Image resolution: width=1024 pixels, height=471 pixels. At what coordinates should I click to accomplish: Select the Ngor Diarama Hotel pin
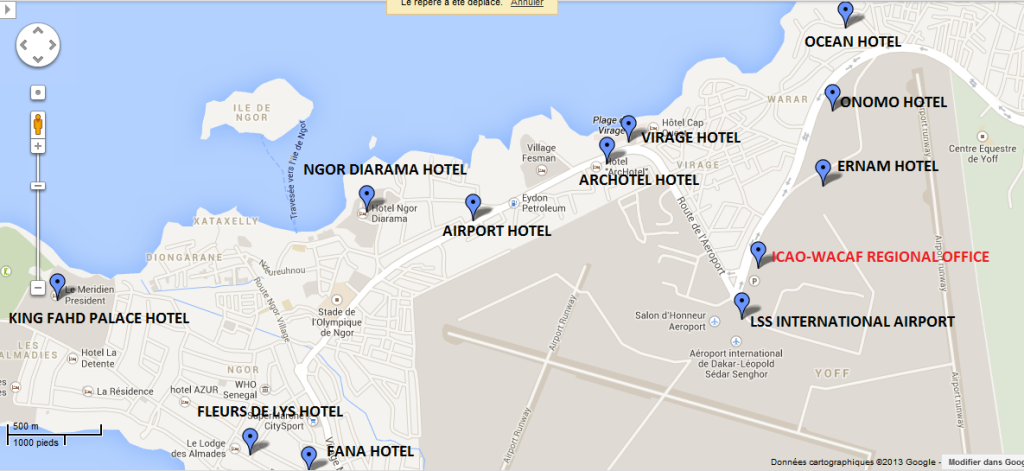367,198
